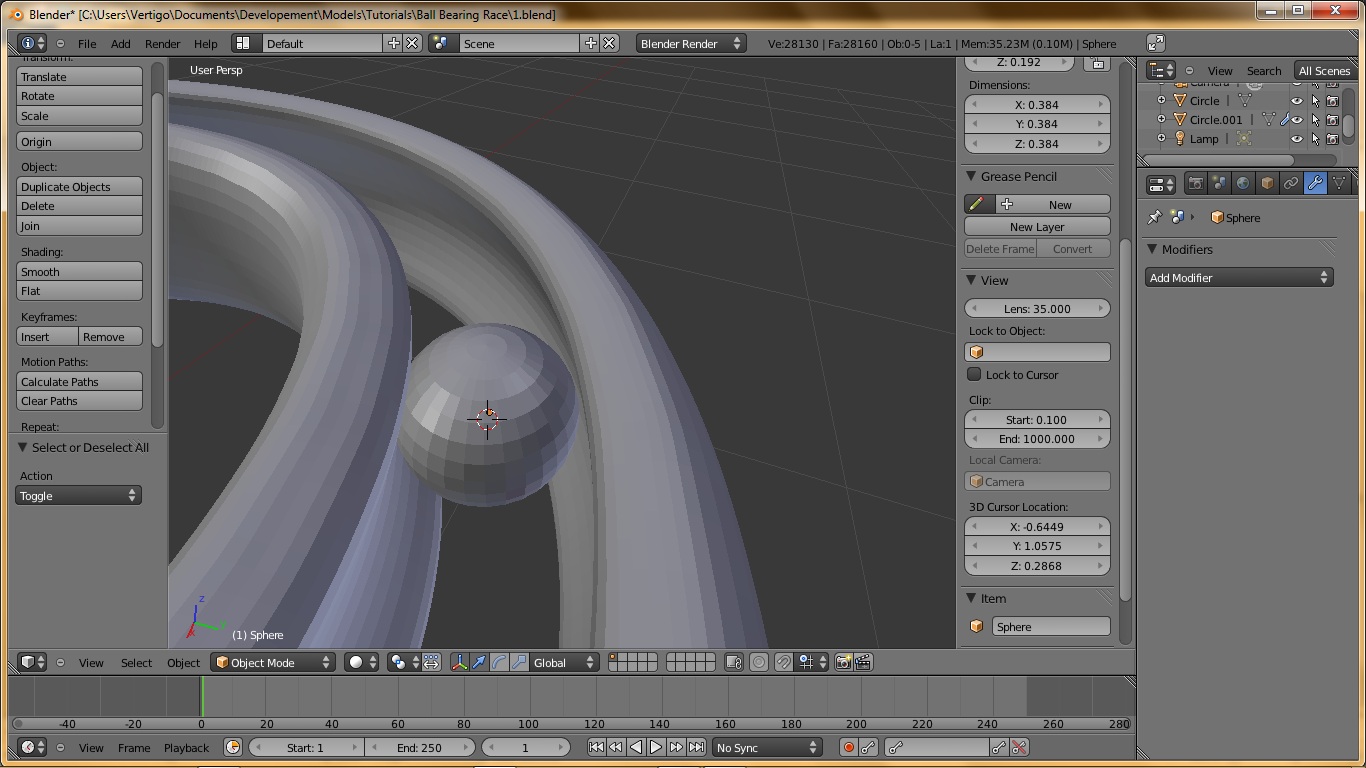Viewport: 1366px width, 768px height.
Task: Open the outliner Search menu
Action: (x=1263, y=71)
